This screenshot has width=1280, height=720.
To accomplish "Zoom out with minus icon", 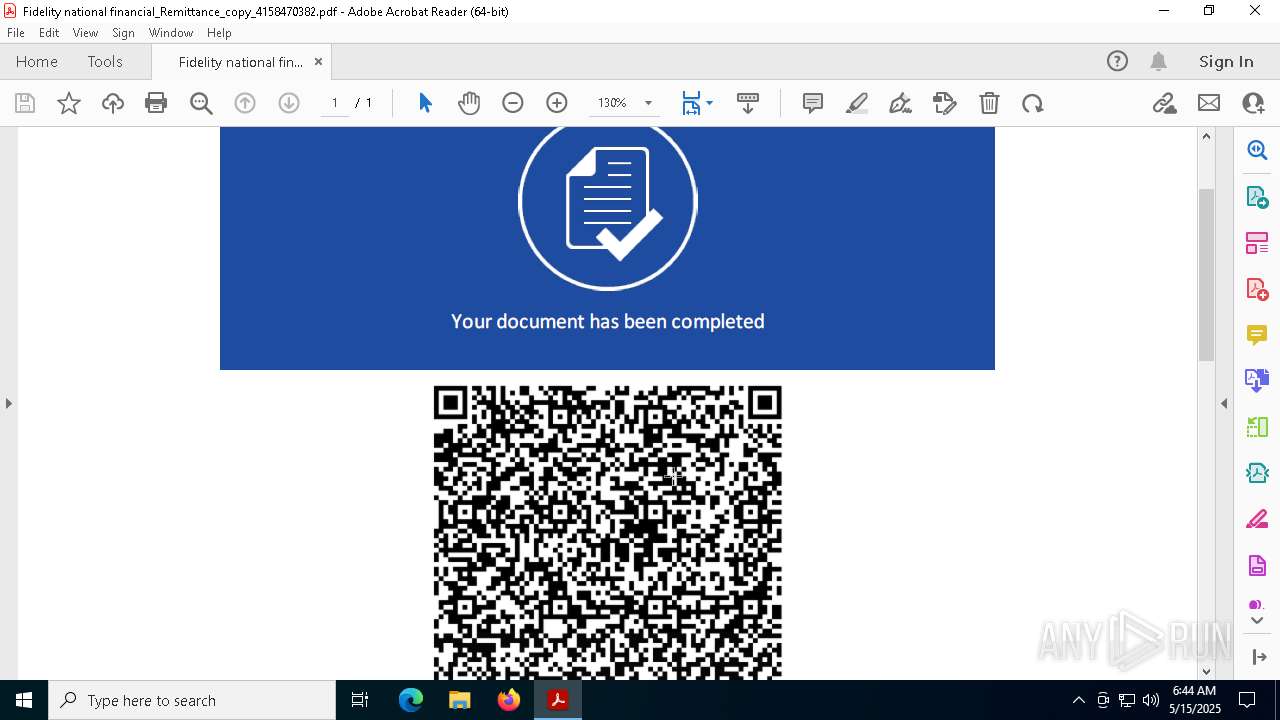I will pyautogui.click(x=513, y=103).
